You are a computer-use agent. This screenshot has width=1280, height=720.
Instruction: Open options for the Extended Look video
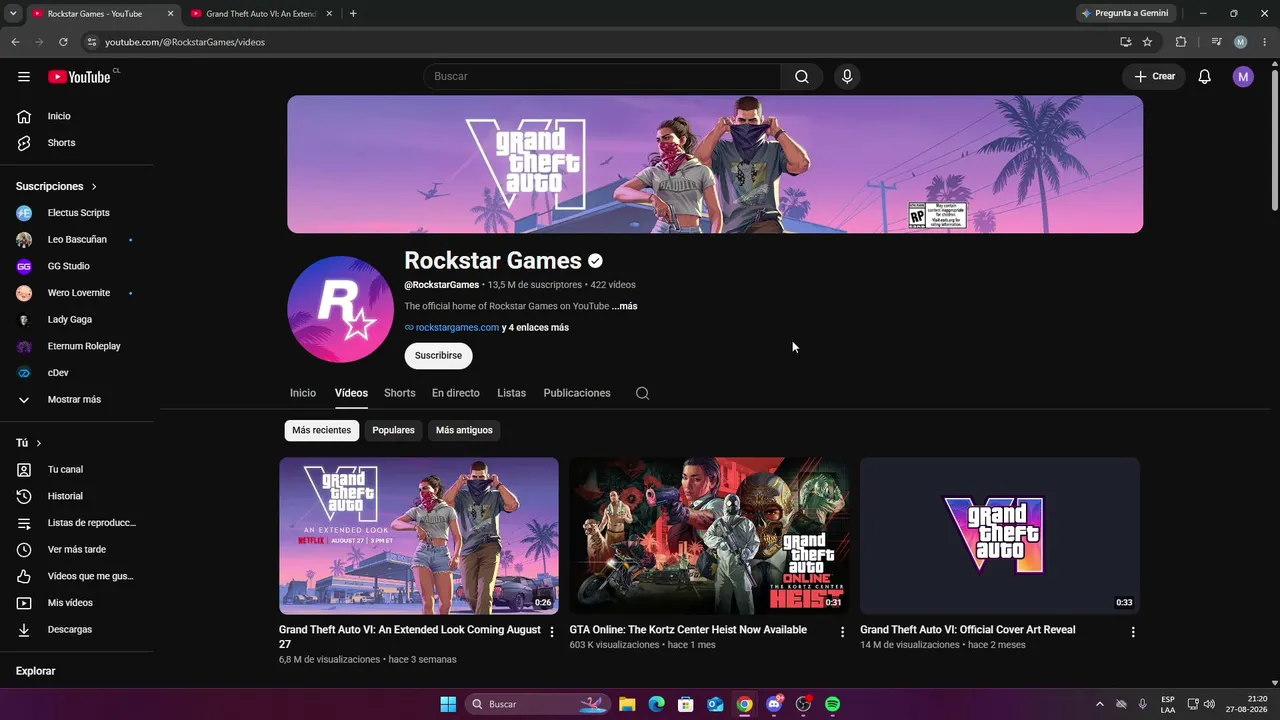click(552, 632)
